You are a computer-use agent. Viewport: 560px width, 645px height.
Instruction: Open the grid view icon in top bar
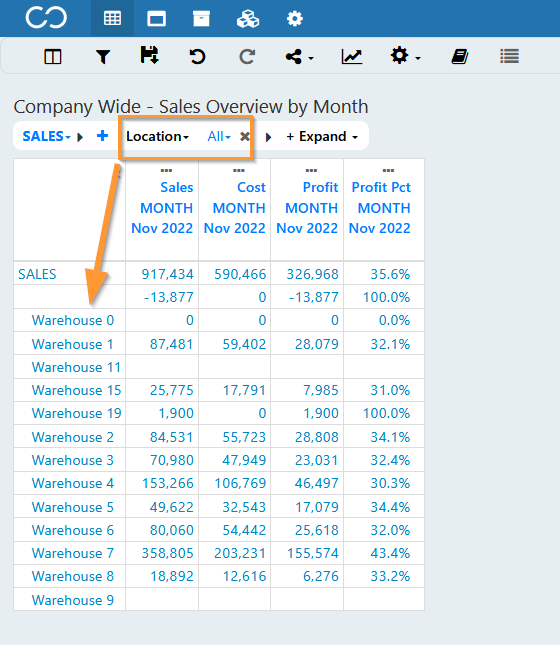tap(112, 19)
